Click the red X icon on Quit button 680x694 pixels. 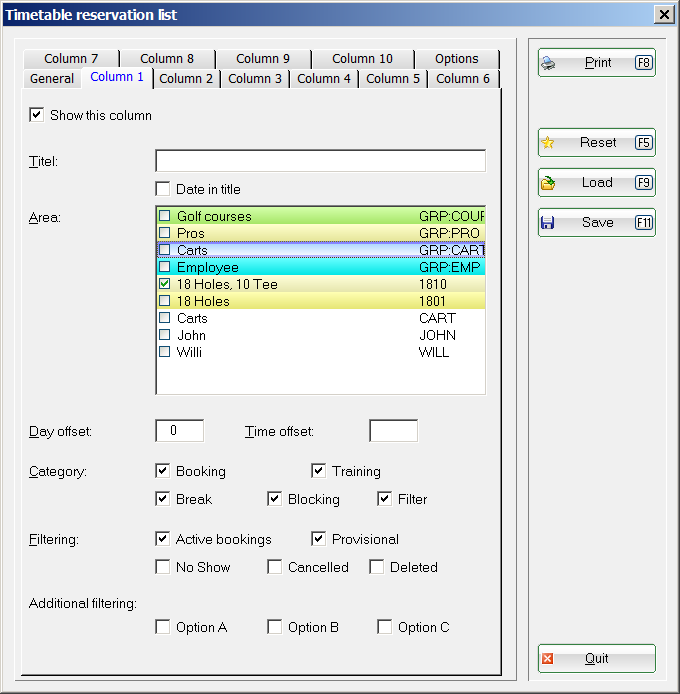coord(548,659)
